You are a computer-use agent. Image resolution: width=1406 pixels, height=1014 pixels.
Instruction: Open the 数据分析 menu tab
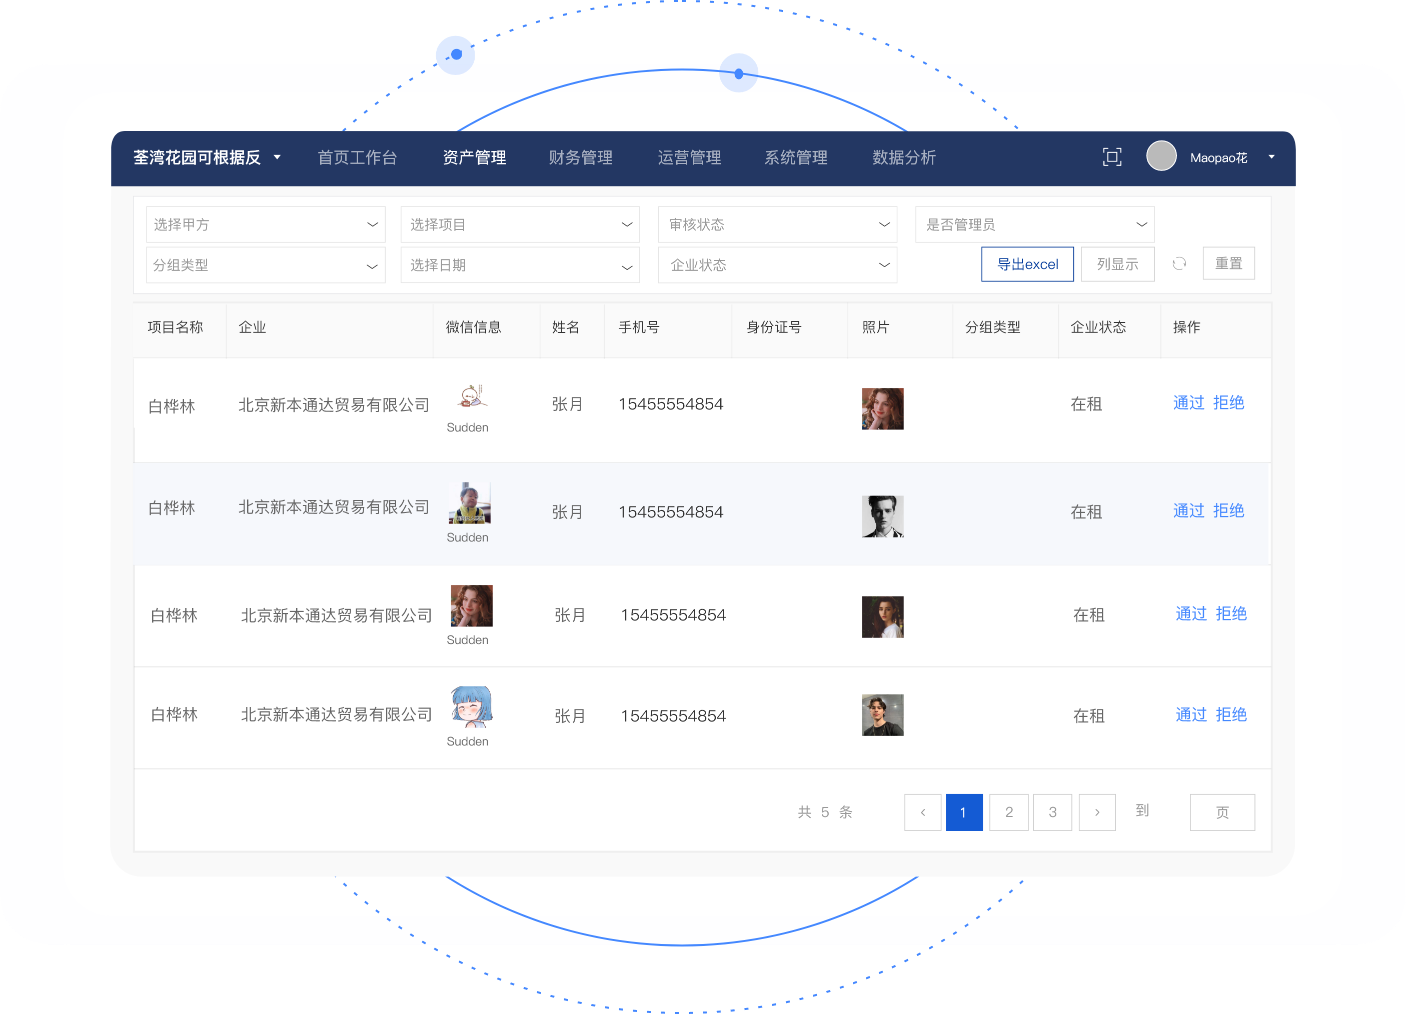click(903, 158)
